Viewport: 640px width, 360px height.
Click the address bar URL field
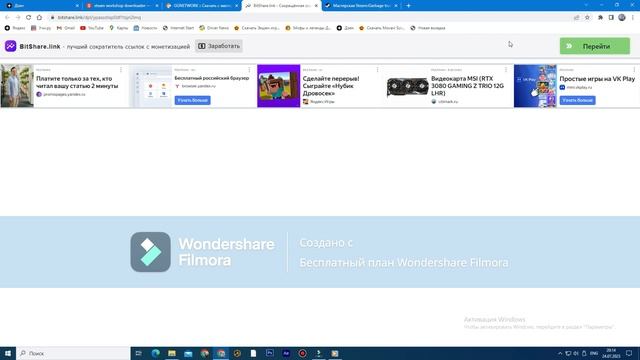click(x=310, y=18)
